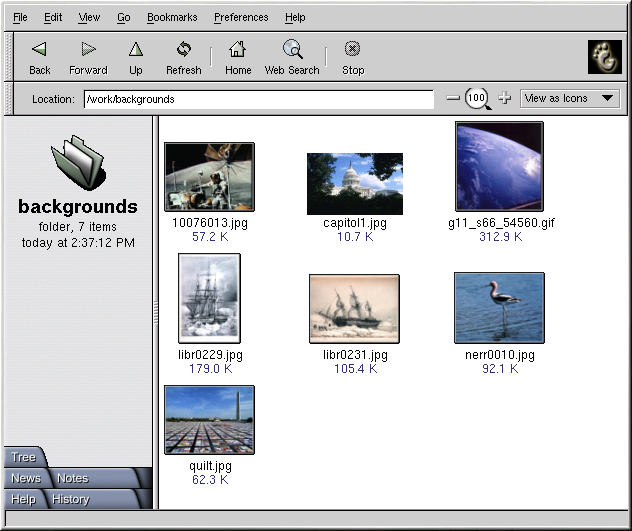Image resolution: width=632 pixels, height=531 pixels.
Task: Open the Bookmarks menu
Action: [172, 17]
